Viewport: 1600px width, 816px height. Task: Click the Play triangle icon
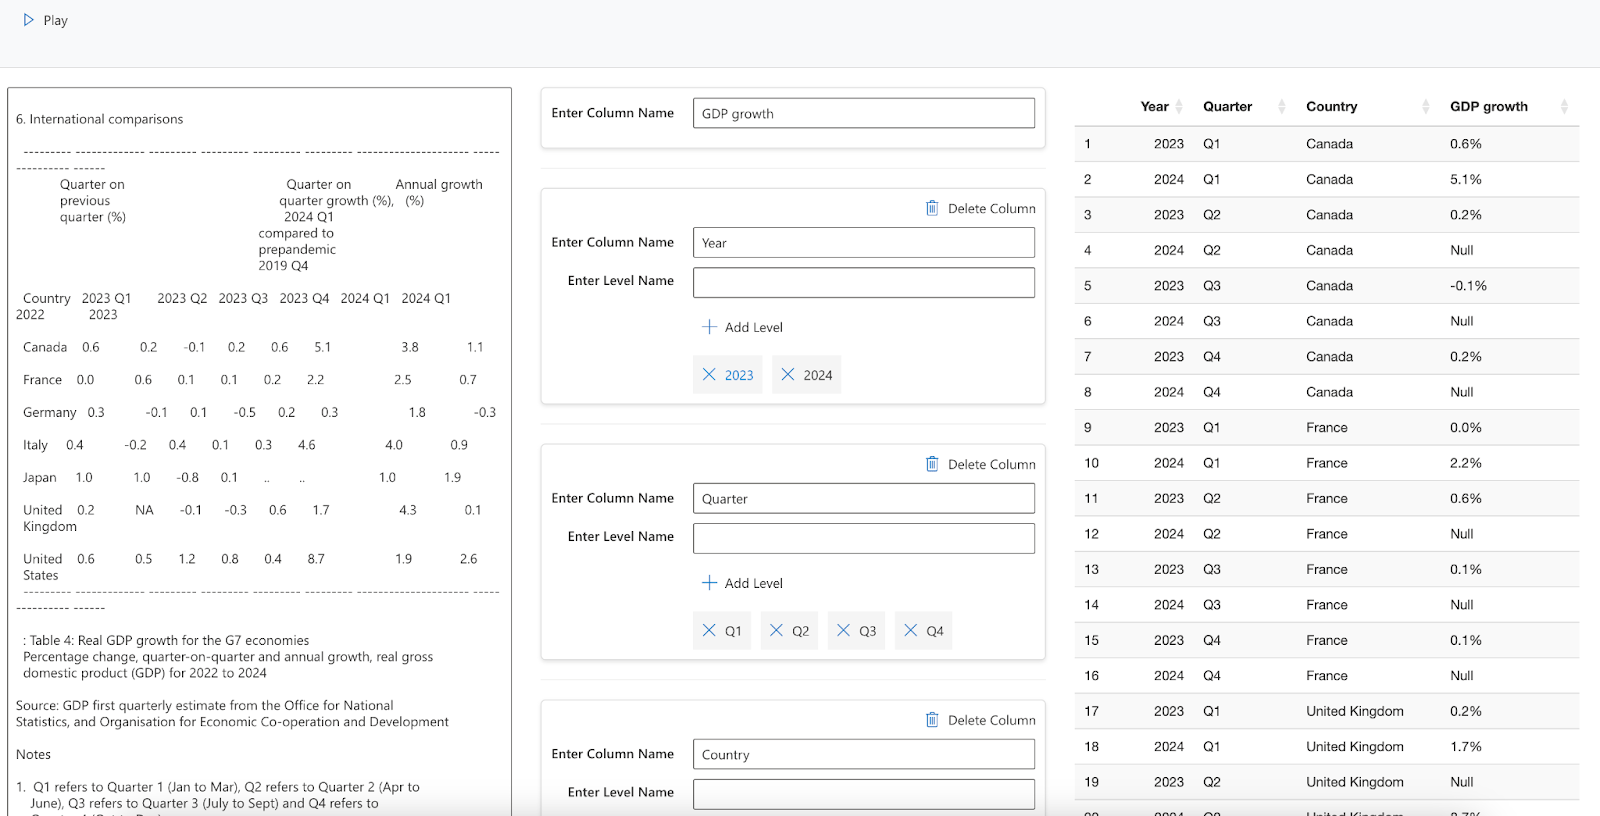(29, 20)
